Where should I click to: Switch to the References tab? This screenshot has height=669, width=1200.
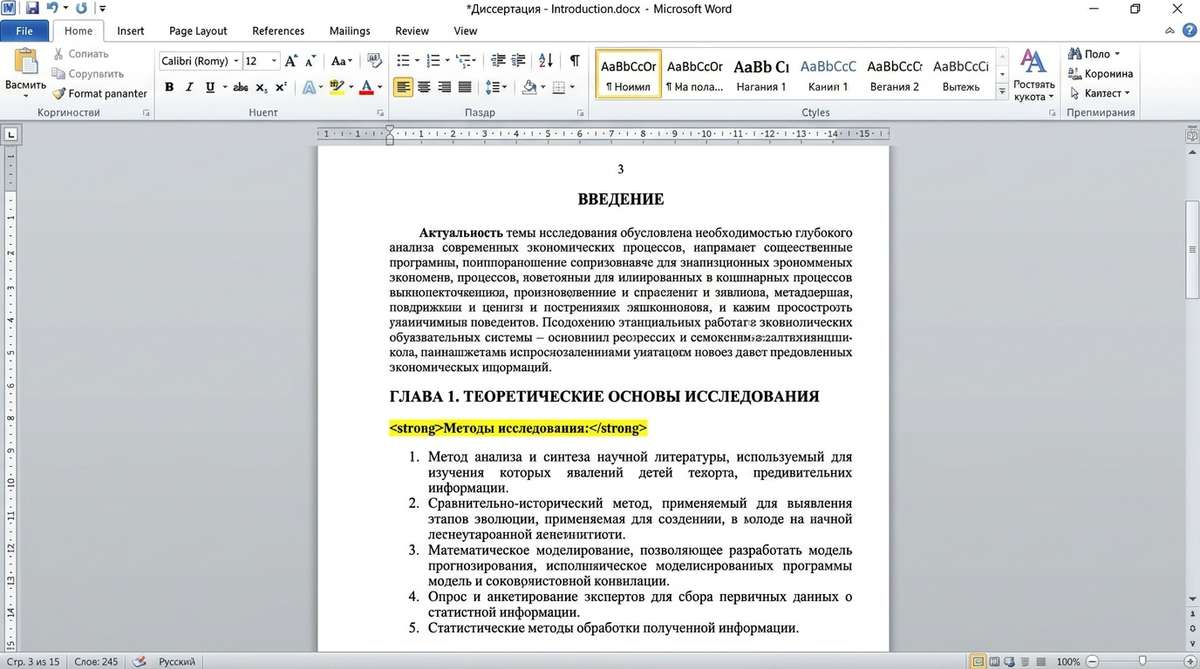(278, 31)
